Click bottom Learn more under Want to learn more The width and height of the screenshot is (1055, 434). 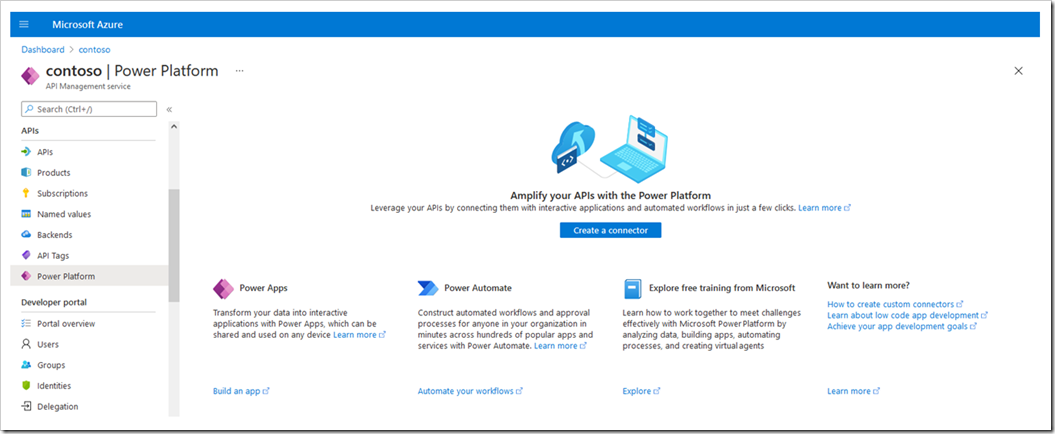click(x=853, y=391)
